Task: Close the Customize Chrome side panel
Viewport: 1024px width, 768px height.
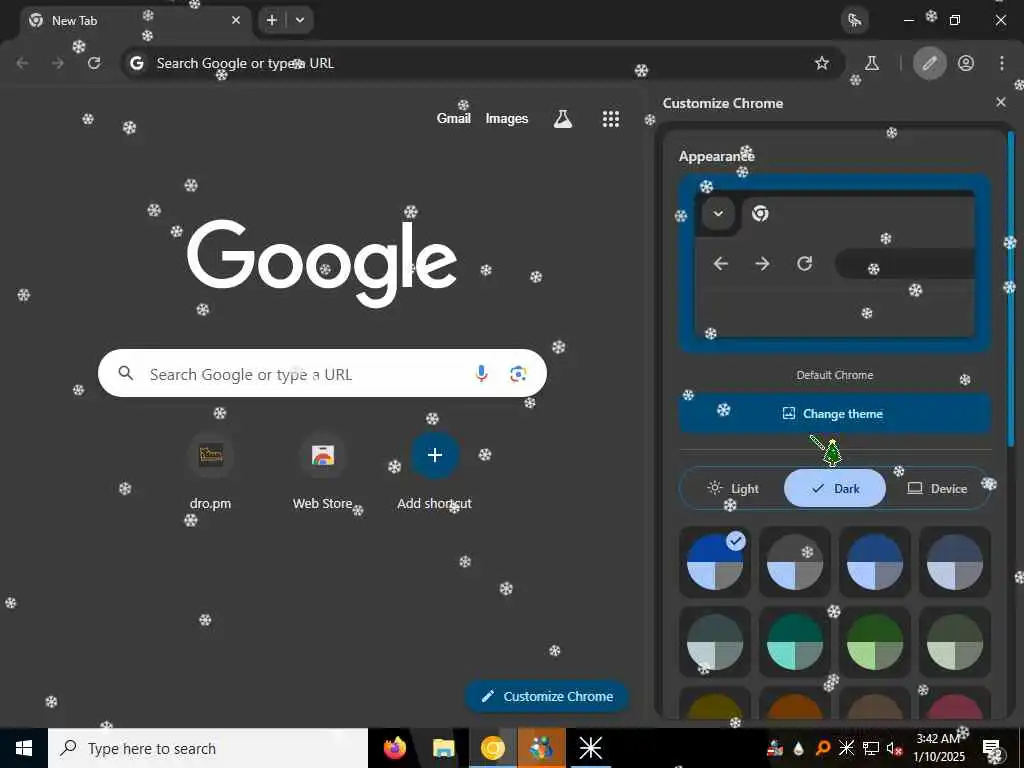Action: click(1000, 103)
